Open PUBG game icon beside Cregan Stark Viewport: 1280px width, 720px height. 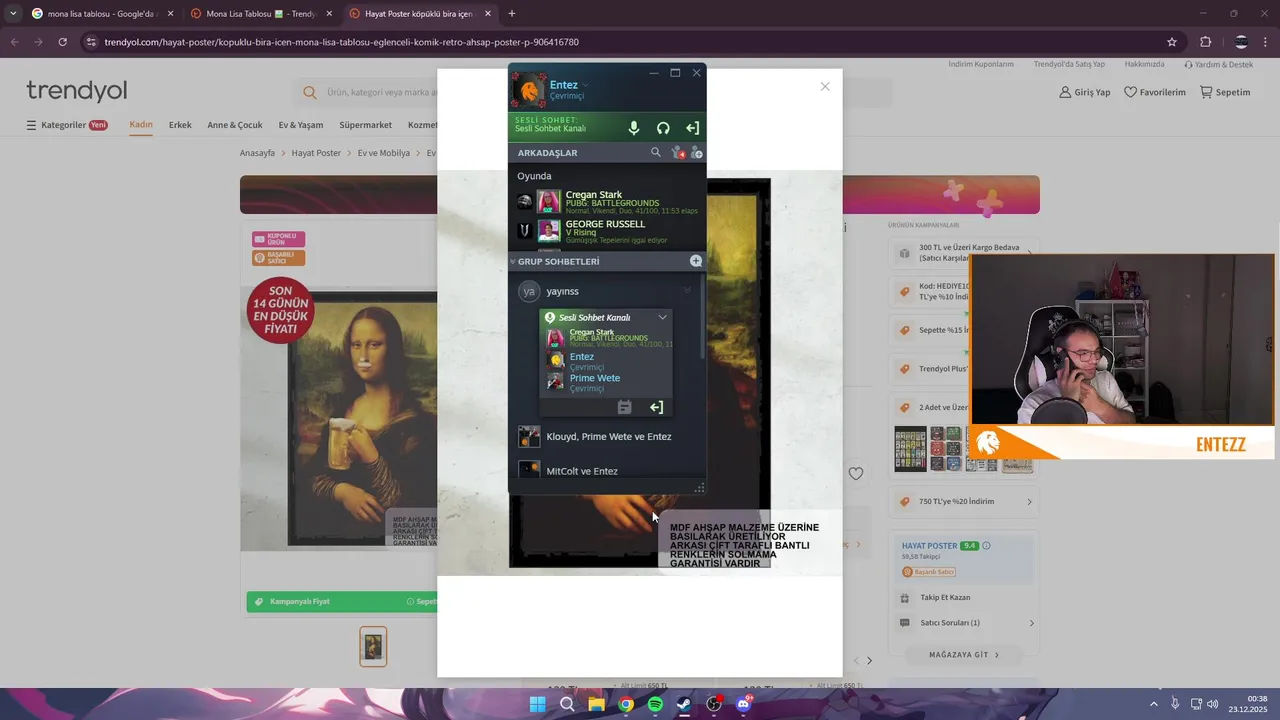tap(524, 202)
